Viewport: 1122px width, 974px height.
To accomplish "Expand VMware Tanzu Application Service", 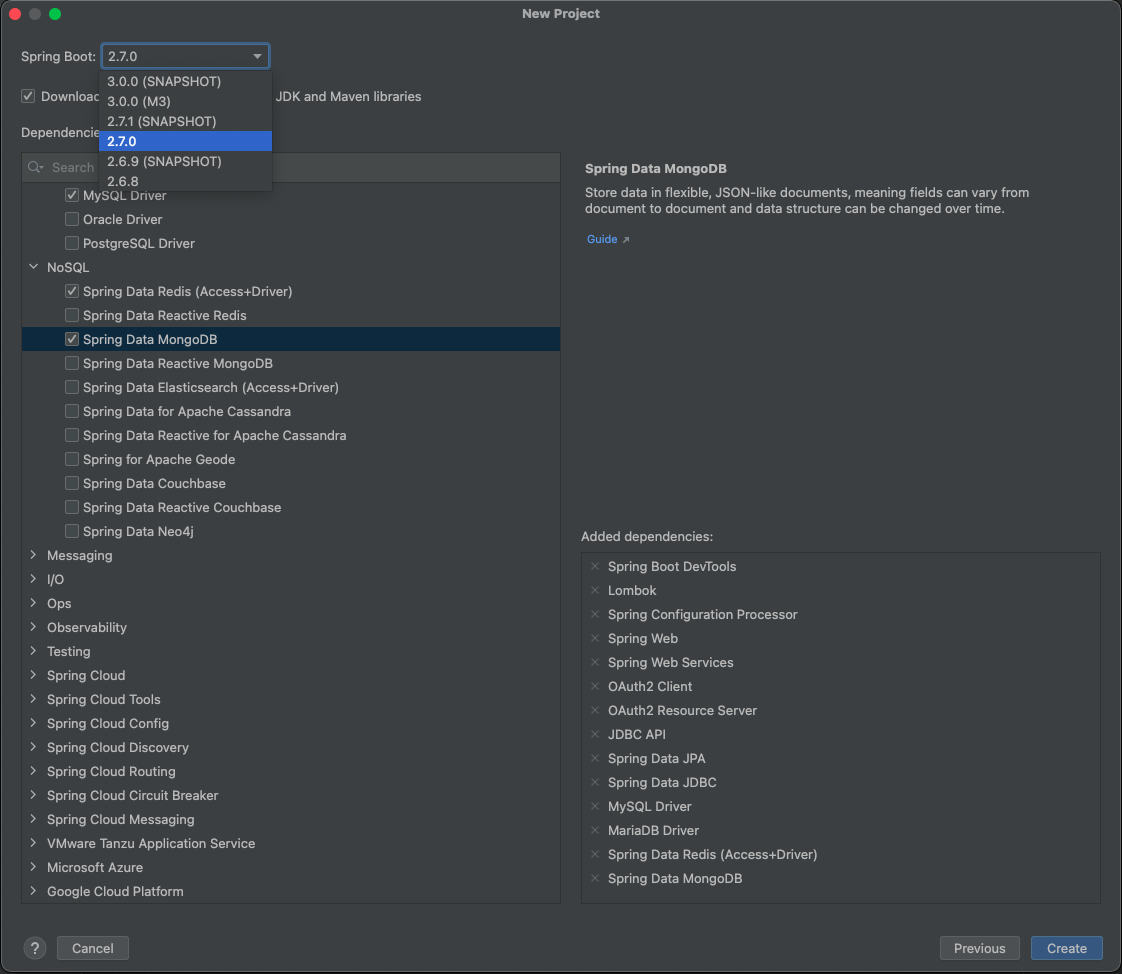I will (34, 843).
